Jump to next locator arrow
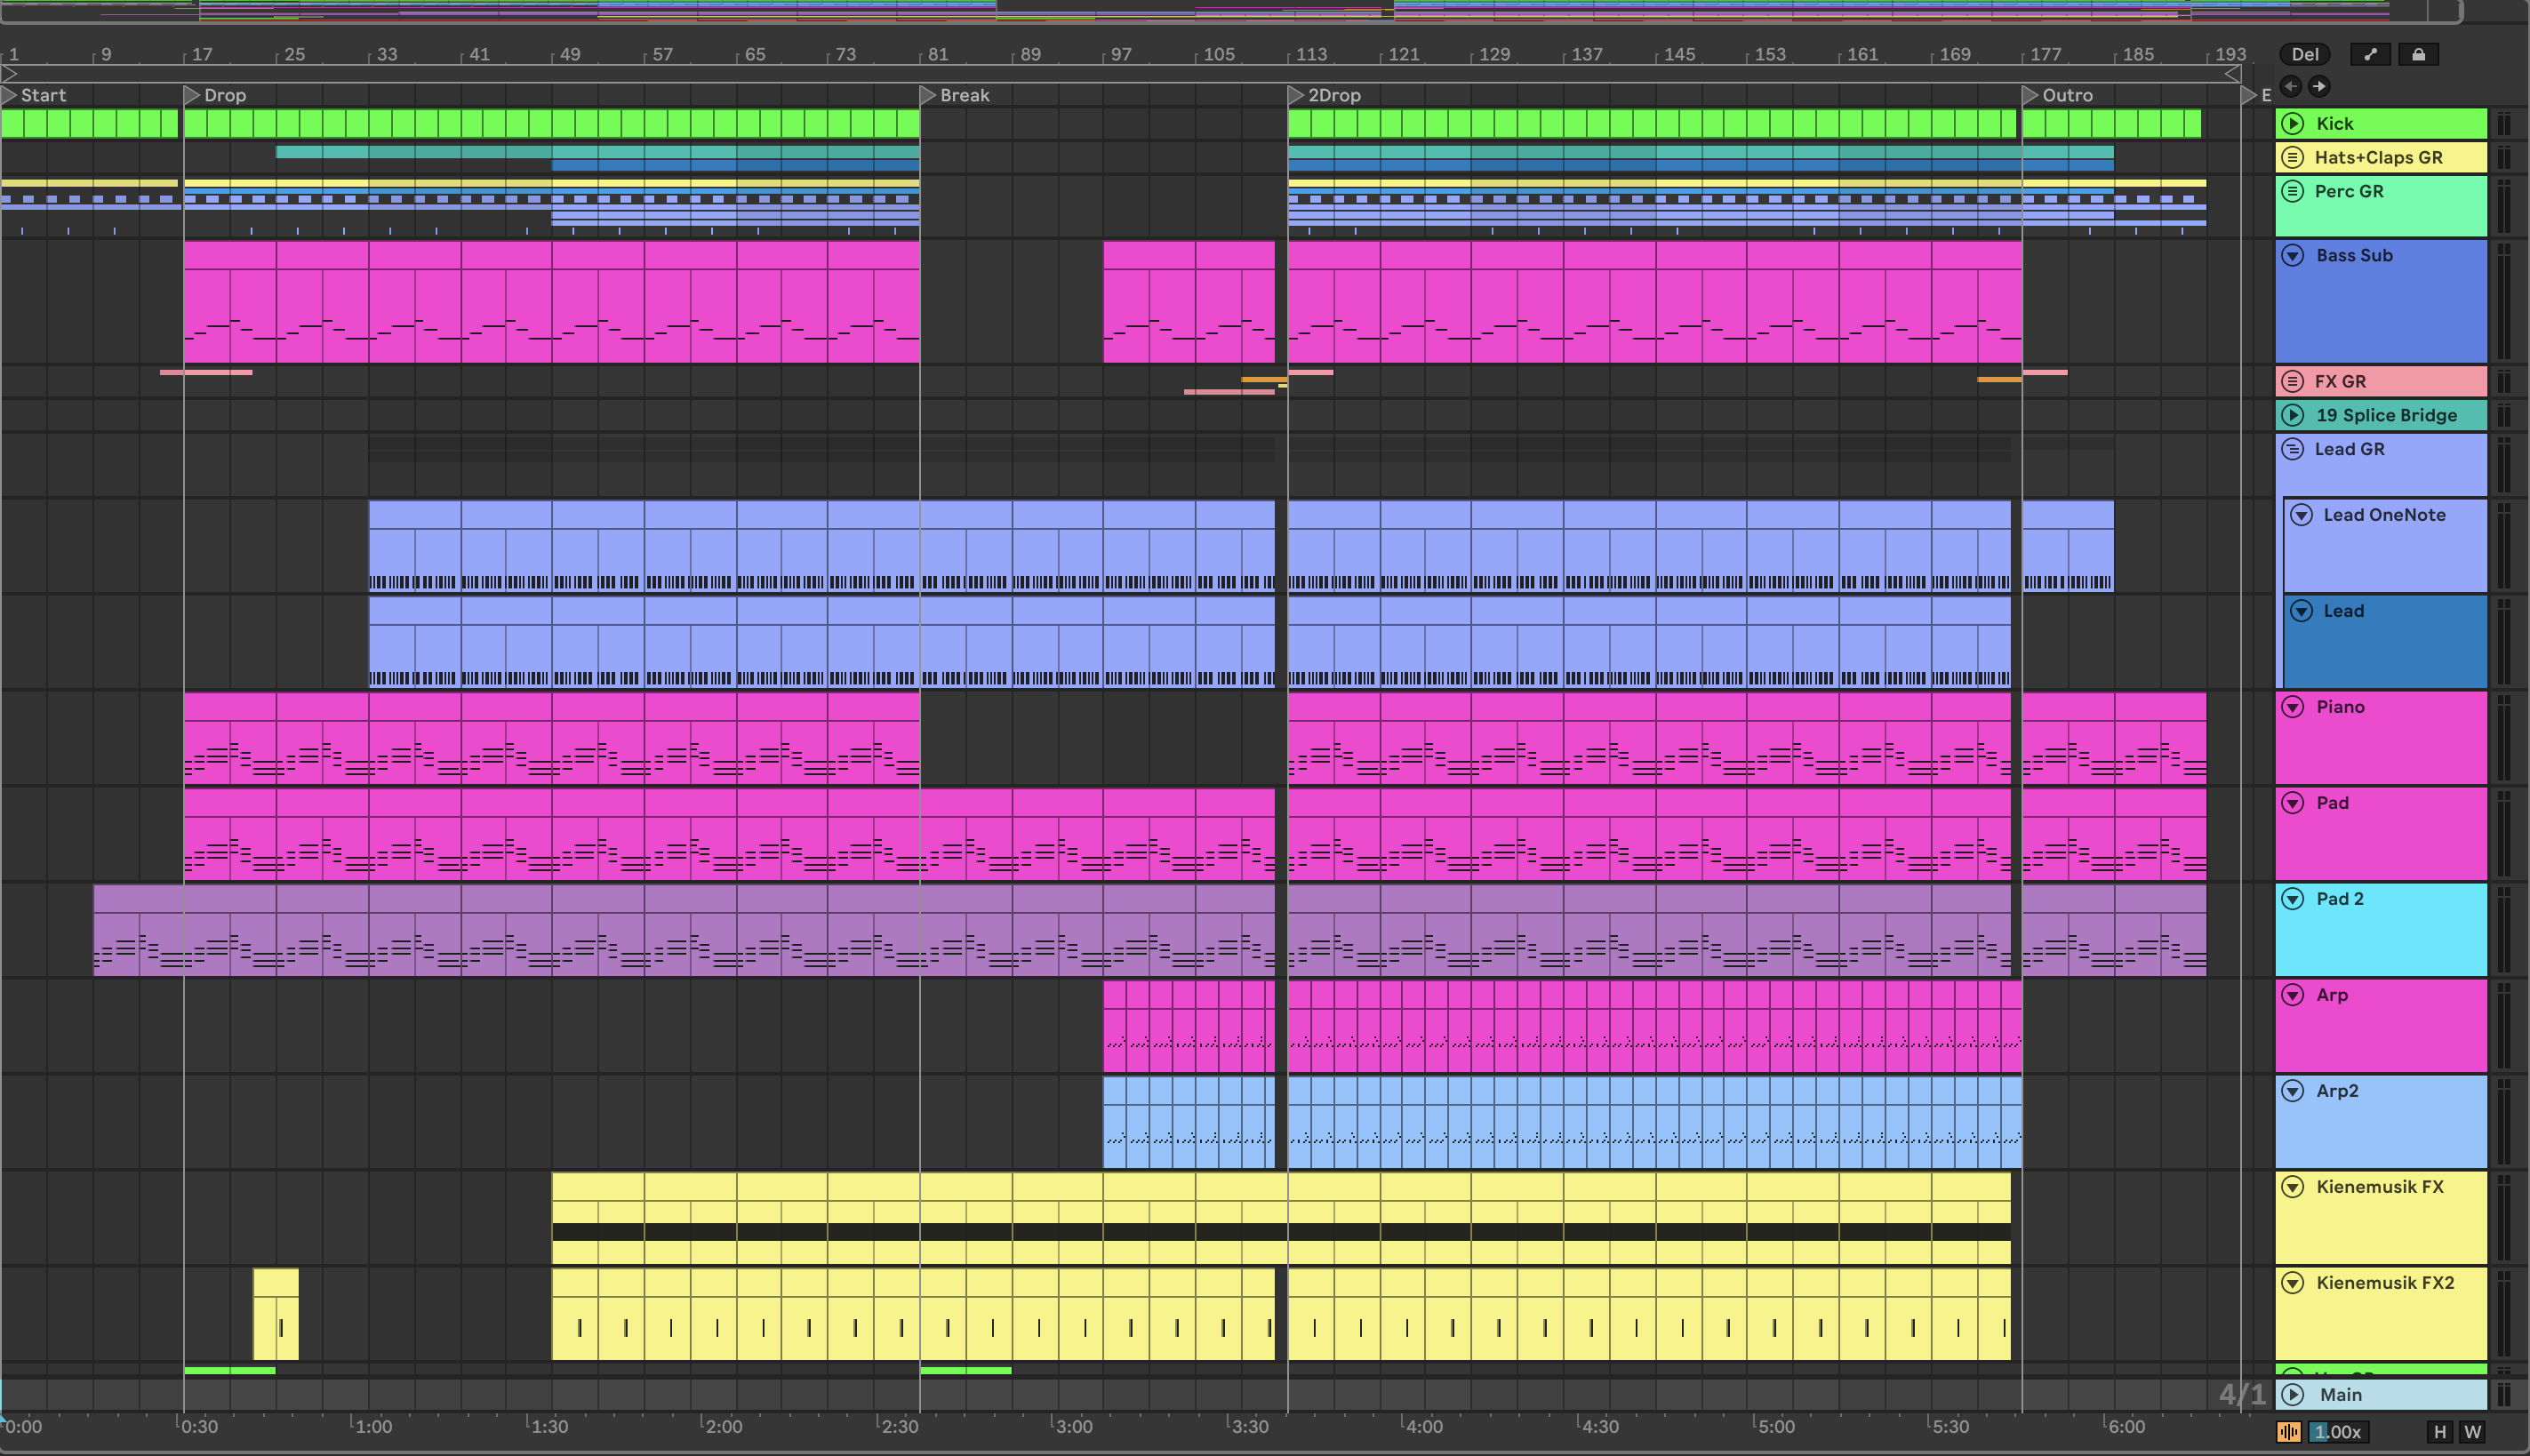The image size is (2530, 1456). coord(2319,86)
